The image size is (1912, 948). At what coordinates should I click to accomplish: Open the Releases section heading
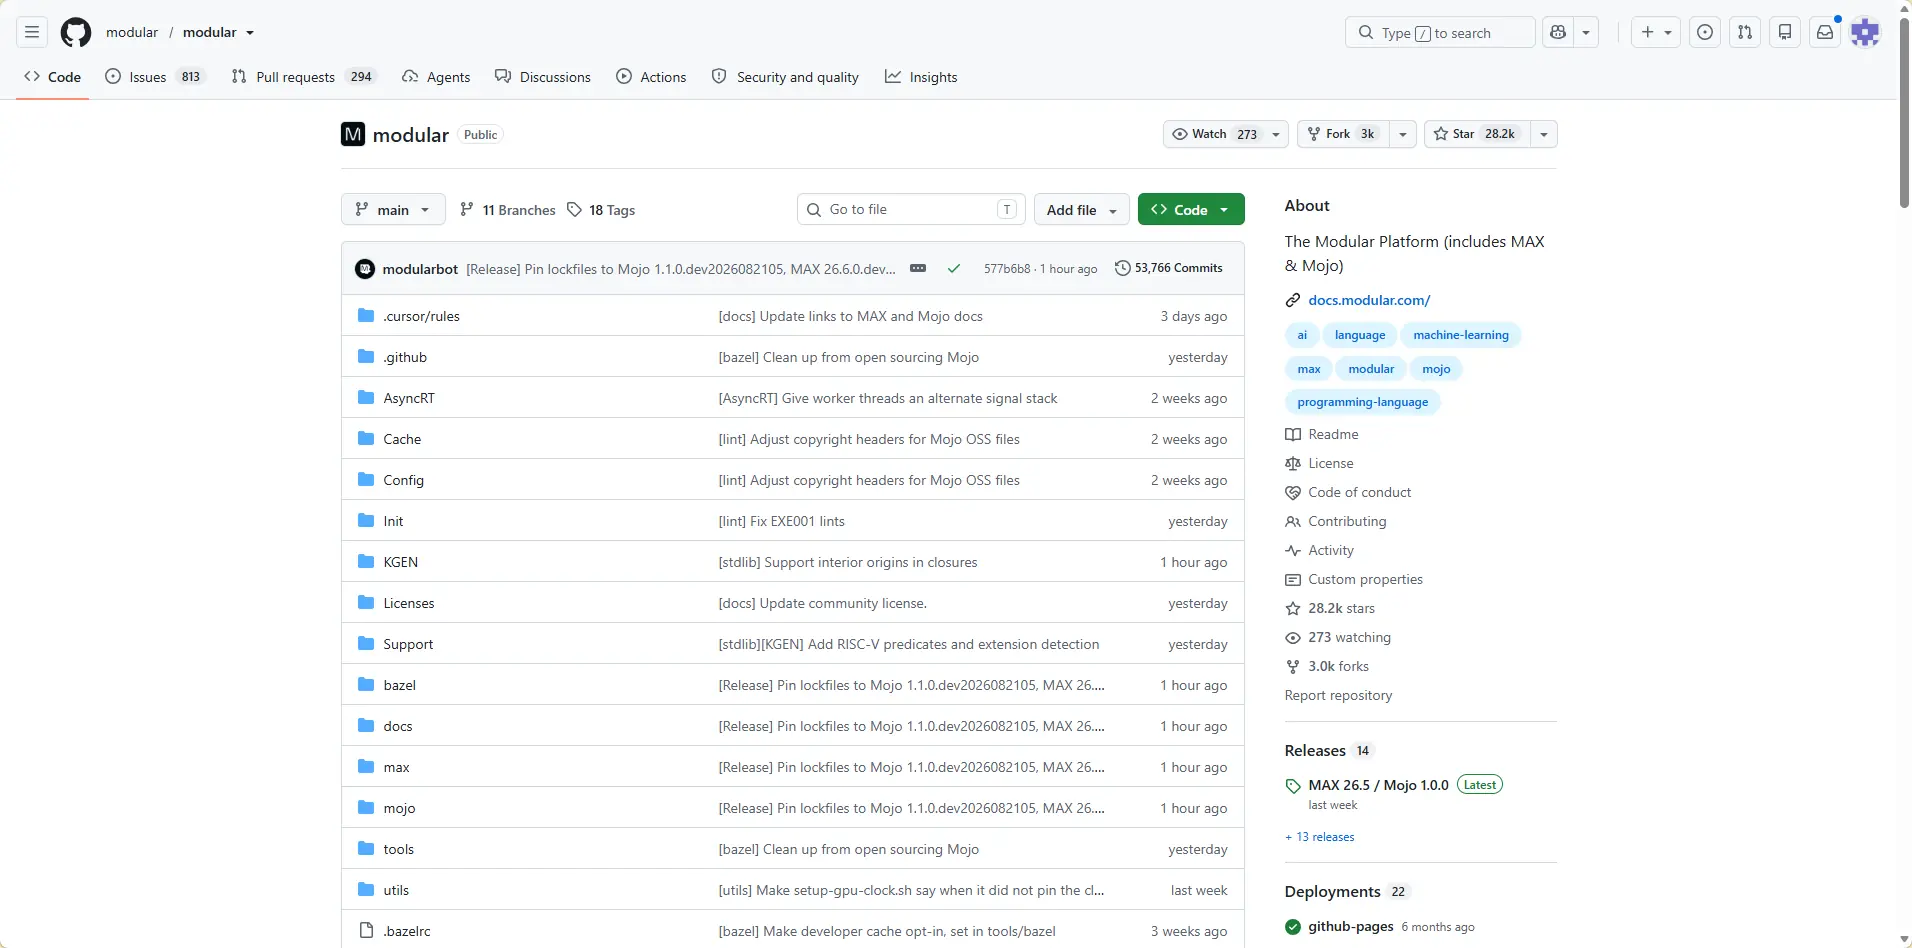[1315, 751]
